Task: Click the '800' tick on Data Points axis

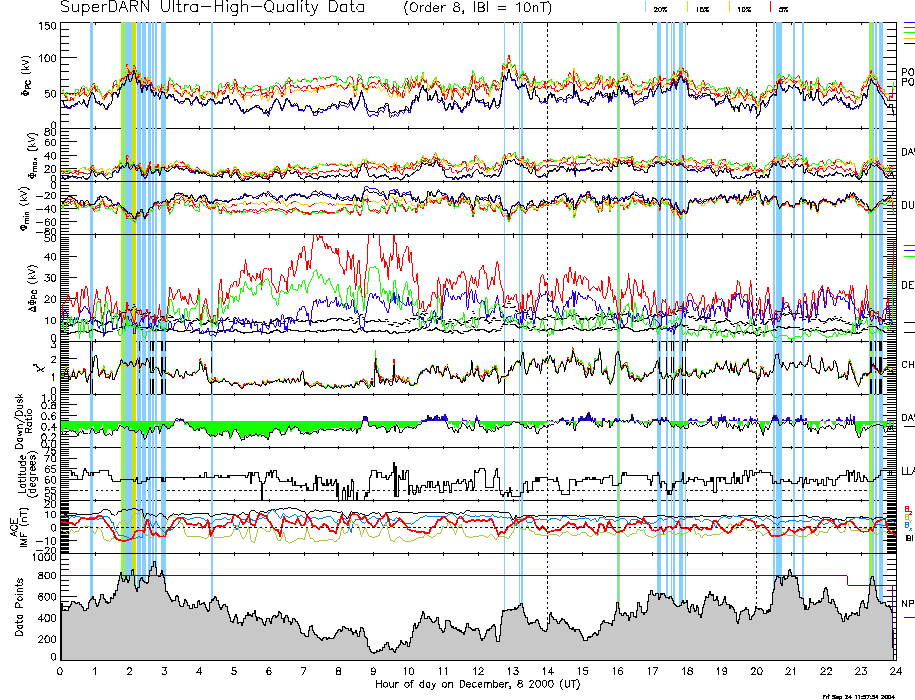Action: 47,576
